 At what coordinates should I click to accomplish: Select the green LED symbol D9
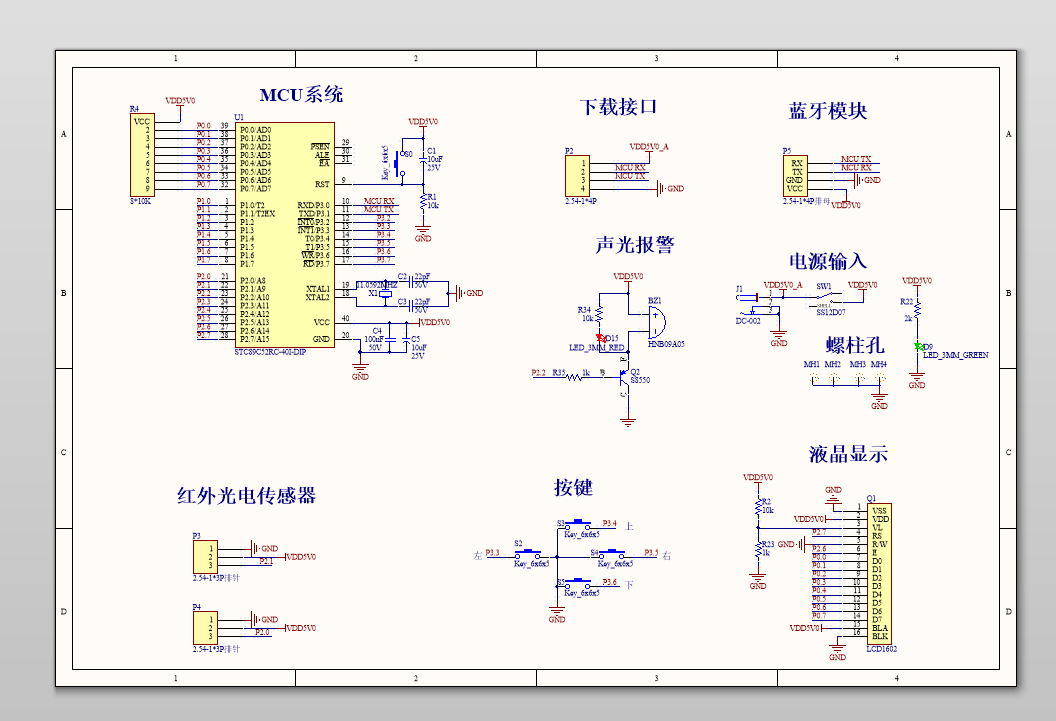918,345
